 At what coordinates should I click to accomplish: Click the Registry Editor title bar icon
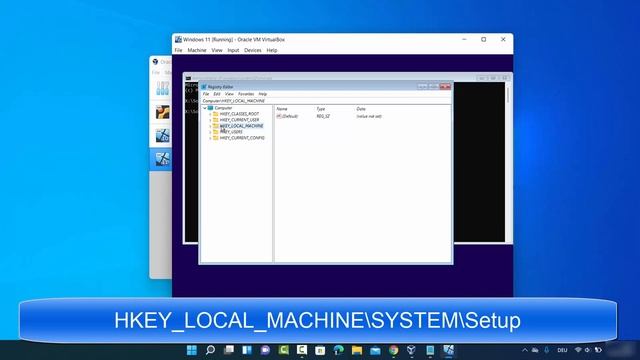coord(204,87)
